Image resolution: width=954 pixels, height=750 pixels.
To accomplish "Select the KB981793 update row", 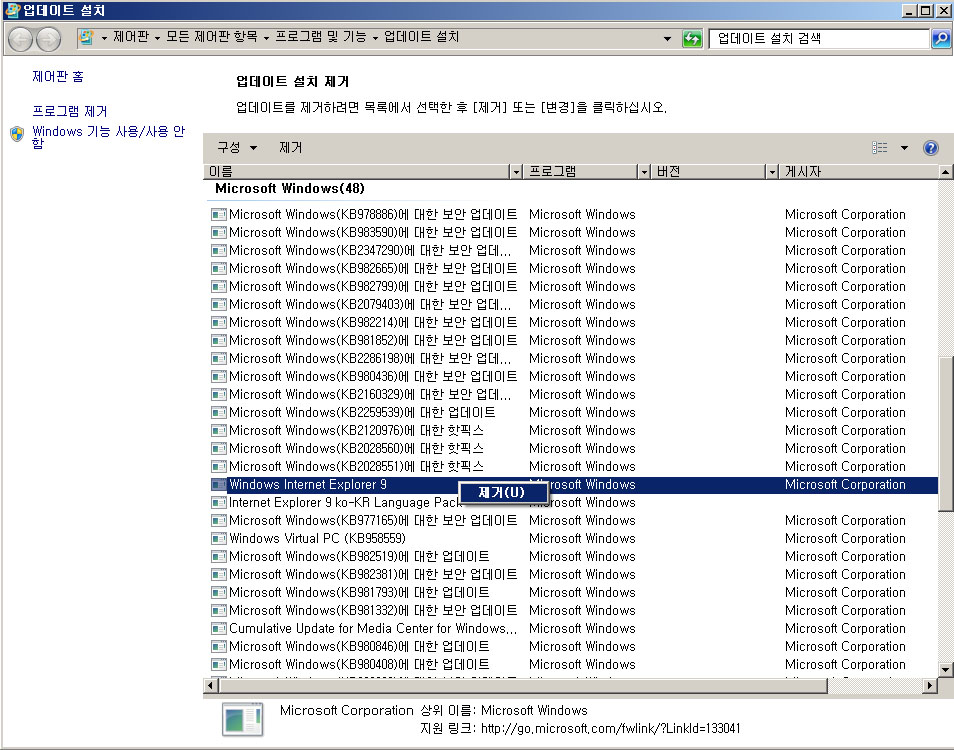I will click(573, 592).
